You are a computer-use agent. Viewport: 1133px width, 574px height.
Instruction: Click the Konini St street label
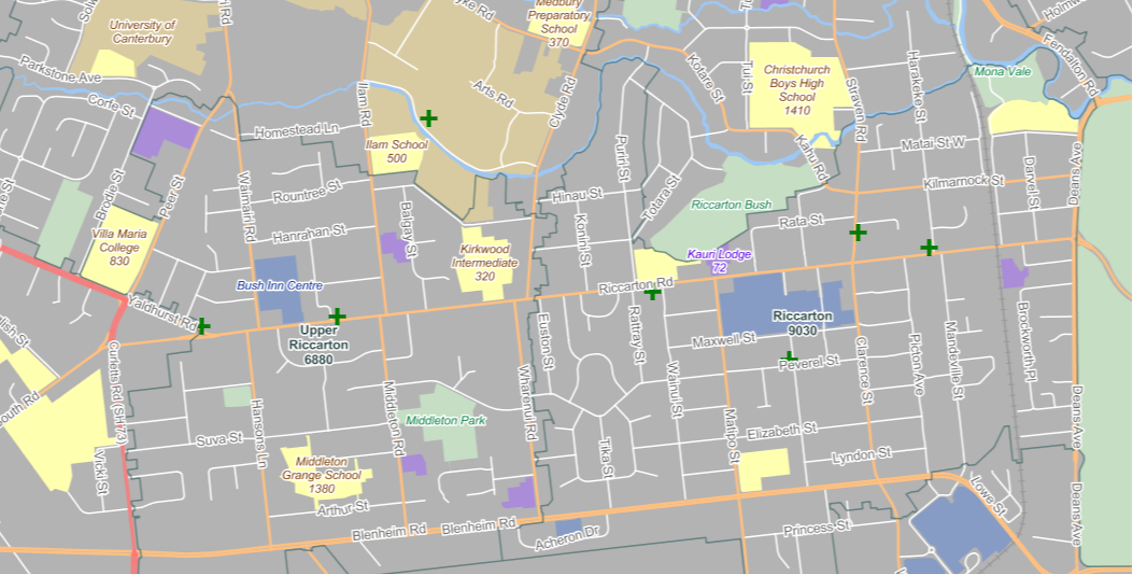pyautogui.click(x=582, y=238)
